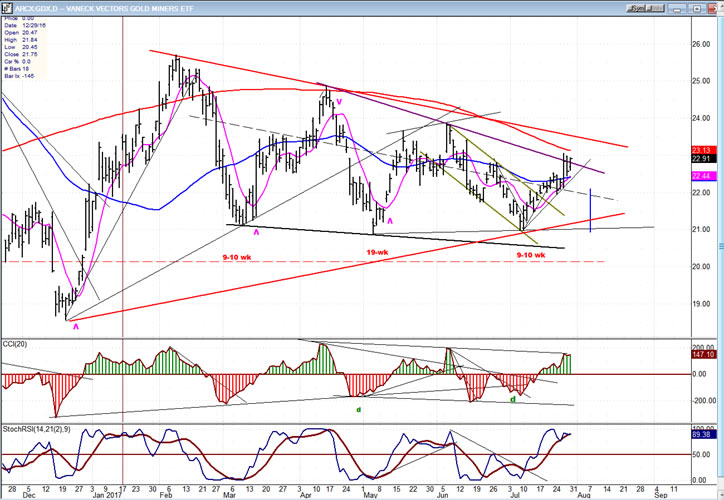Click the blue 22.44 price tag
This screenshot has height=500, width=724.
[x=701, y=176]
